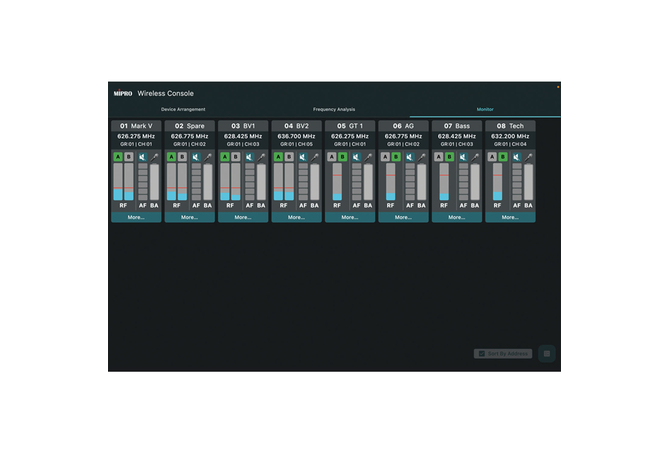Select antenna B on 02 Spare

point(182,157)
